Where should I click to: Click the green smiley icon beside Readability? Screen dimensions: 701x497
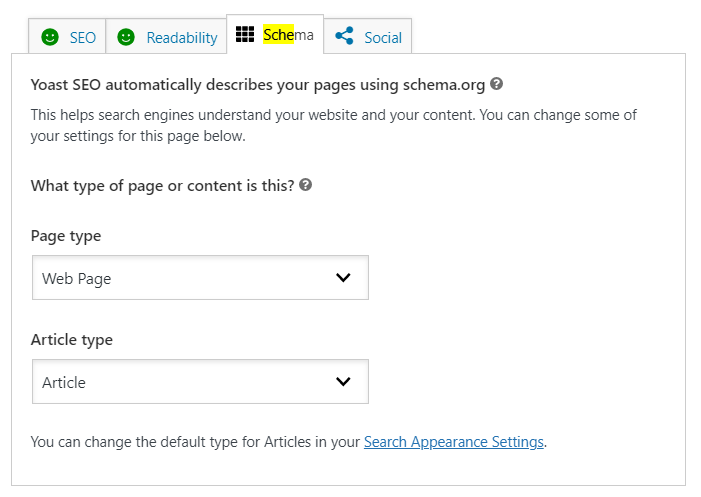coord(126,37)
